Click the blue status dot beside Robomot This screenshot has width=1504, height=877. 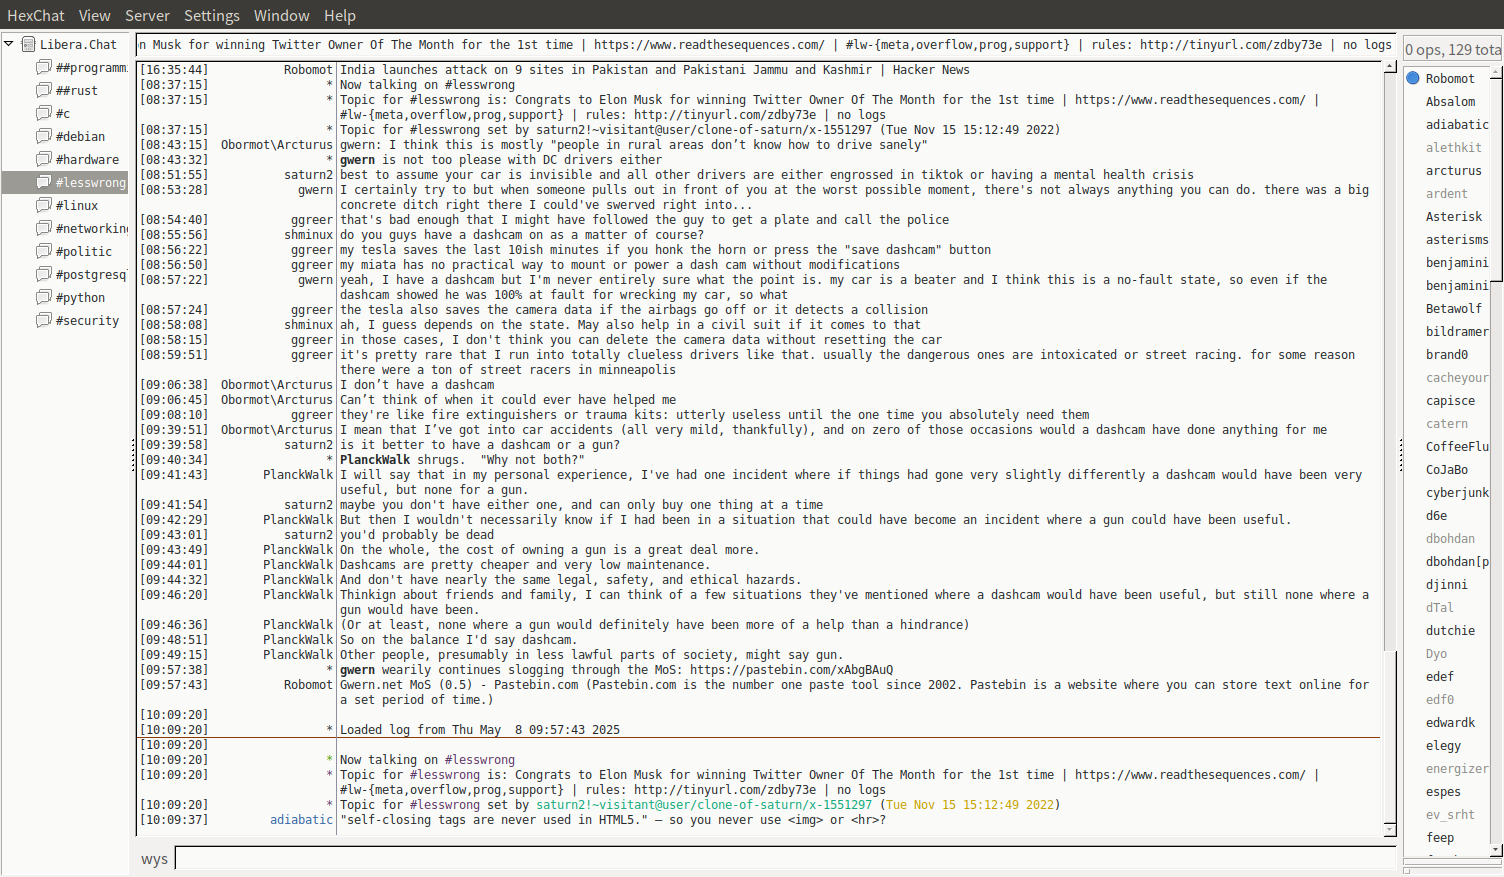click(x=1413, y=78)
